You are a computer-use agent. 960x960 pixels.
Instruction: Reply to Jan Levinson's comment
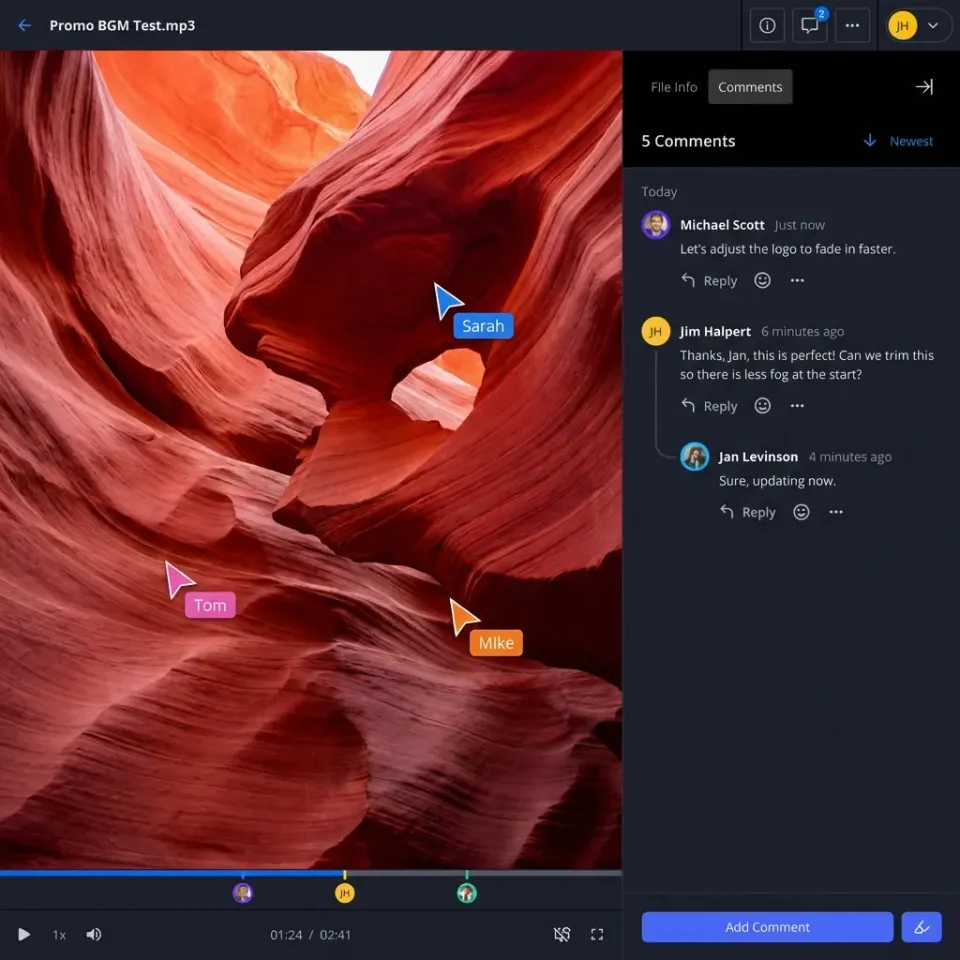(x=748, y=512)
